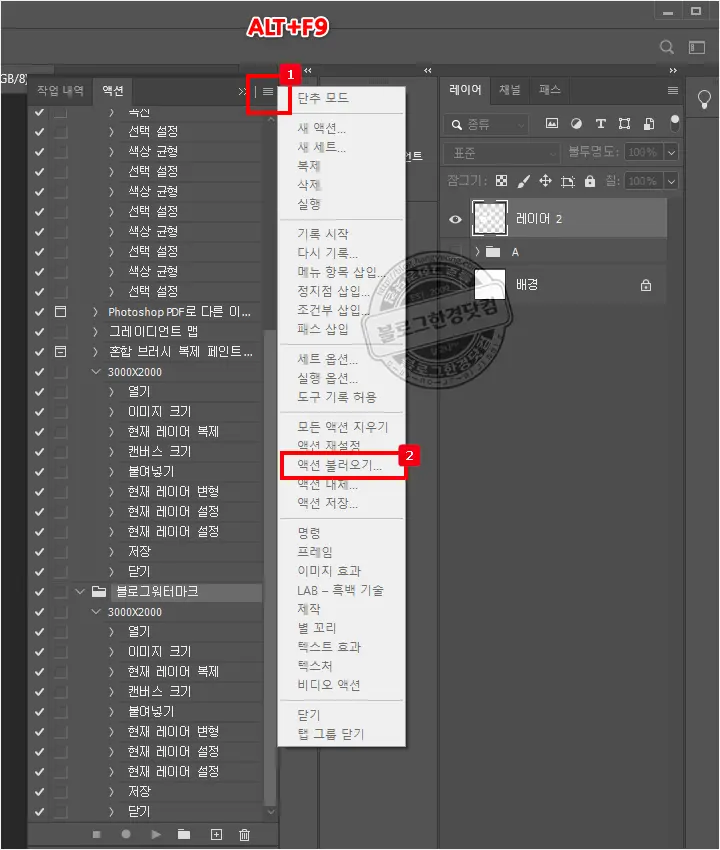
Task: Uncheck the 그레이디언트 맵 action checkmark
Action: (40, 332)
